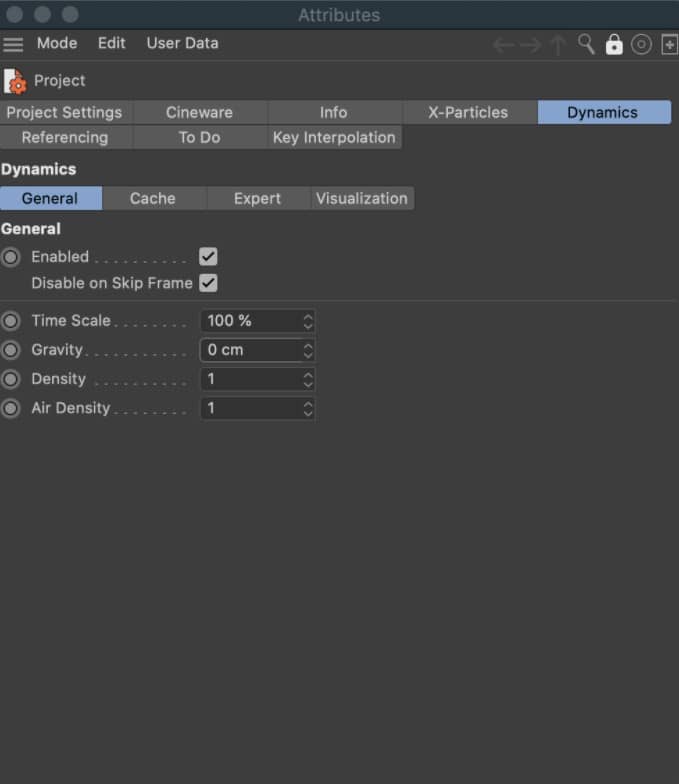Screen dimensions: 679x784
Task: Click the Gravity stepper arrows
Action: tap(308, 350)
